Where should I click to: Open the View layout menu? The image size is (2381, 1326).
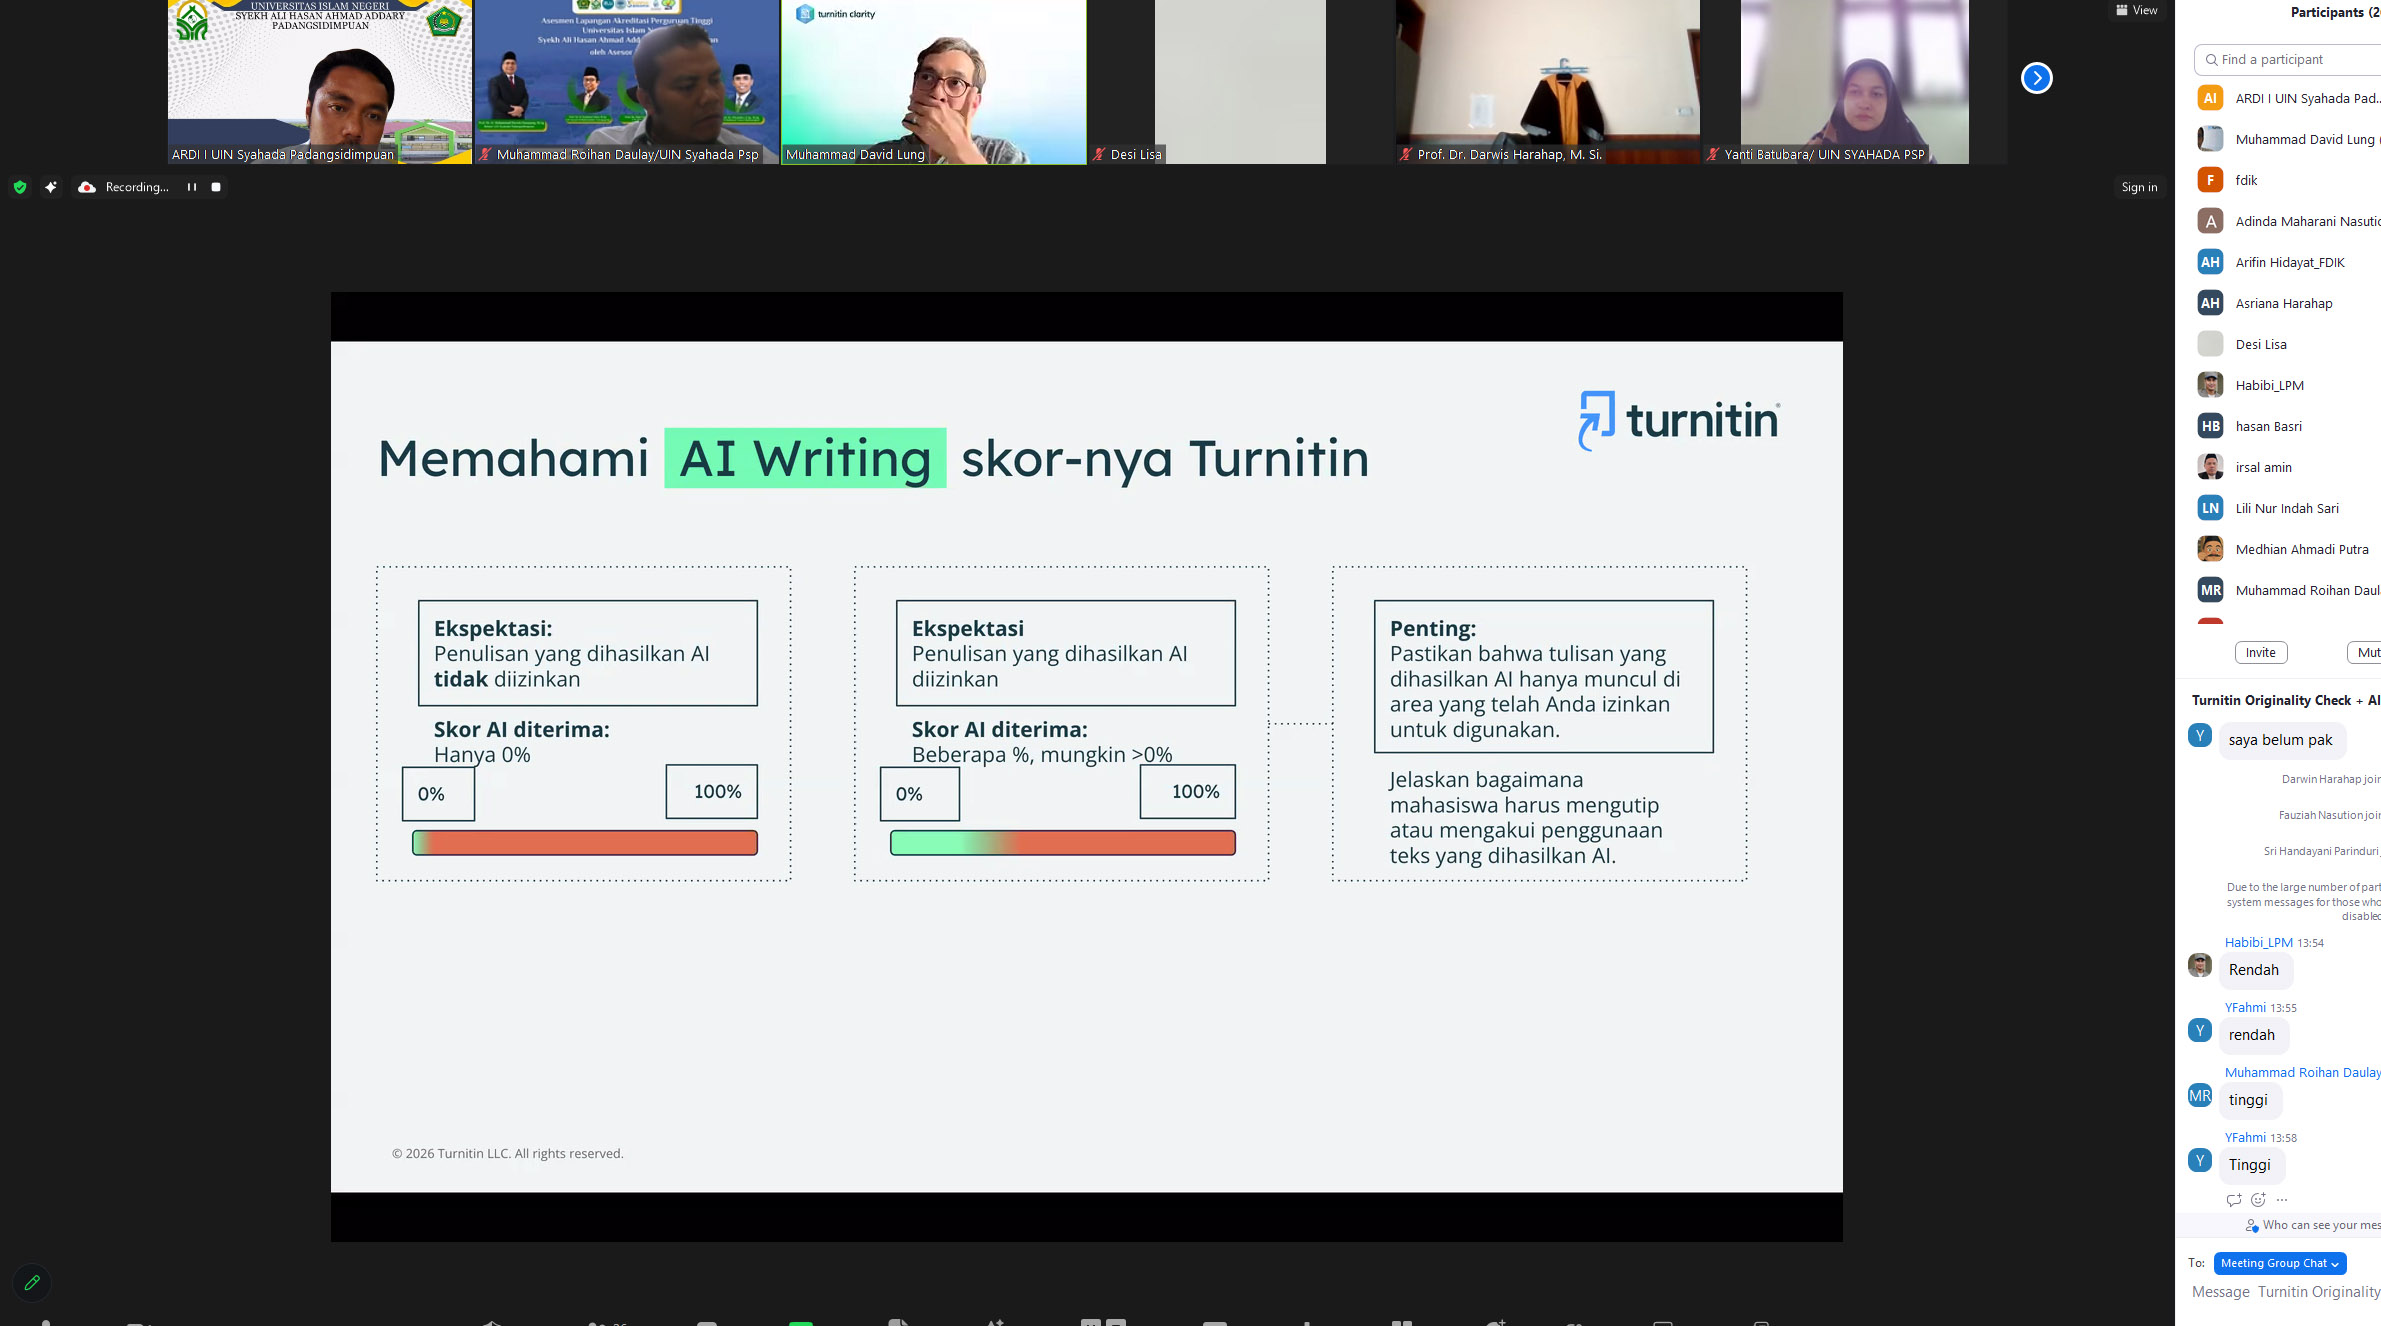click(x=2137, y=11)
